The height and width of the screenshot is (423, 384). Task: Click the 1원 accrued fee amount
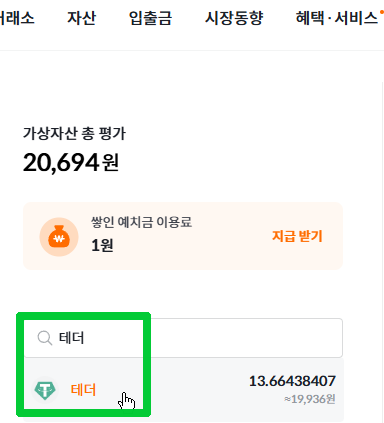pos(102,246)
